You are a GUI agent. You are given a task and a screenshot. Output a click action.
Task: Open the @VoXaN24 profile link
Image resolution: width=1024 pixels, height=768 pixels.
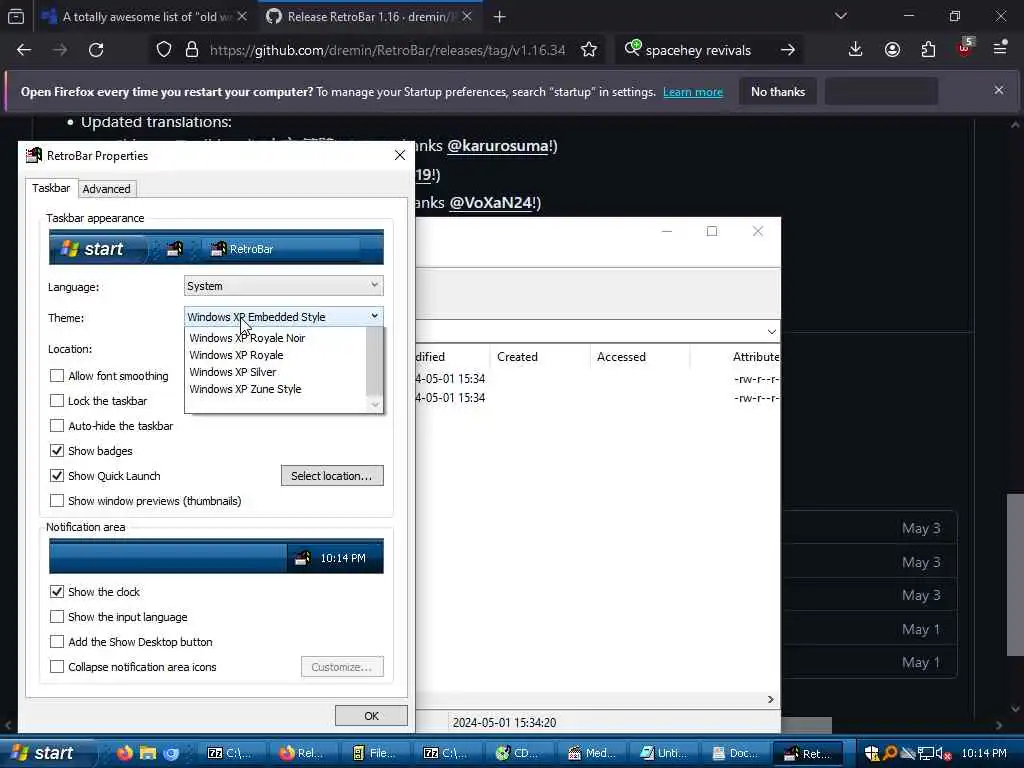[x=491, y=202]
